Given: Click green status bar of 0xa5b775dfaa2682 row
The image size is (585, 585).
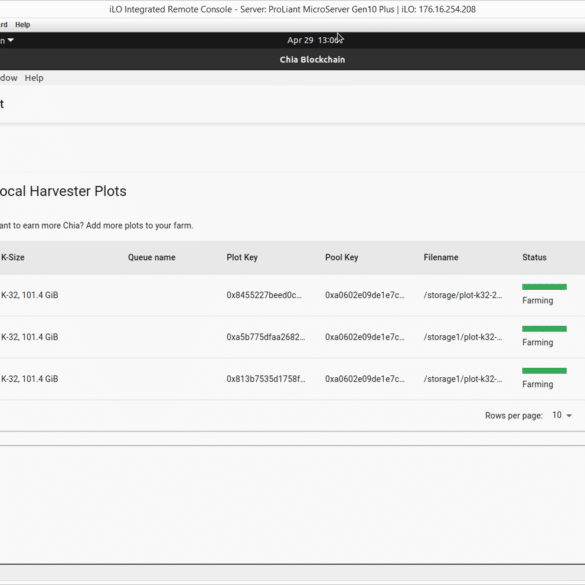Looking at the screenshot, I should (x=544, y=329).
